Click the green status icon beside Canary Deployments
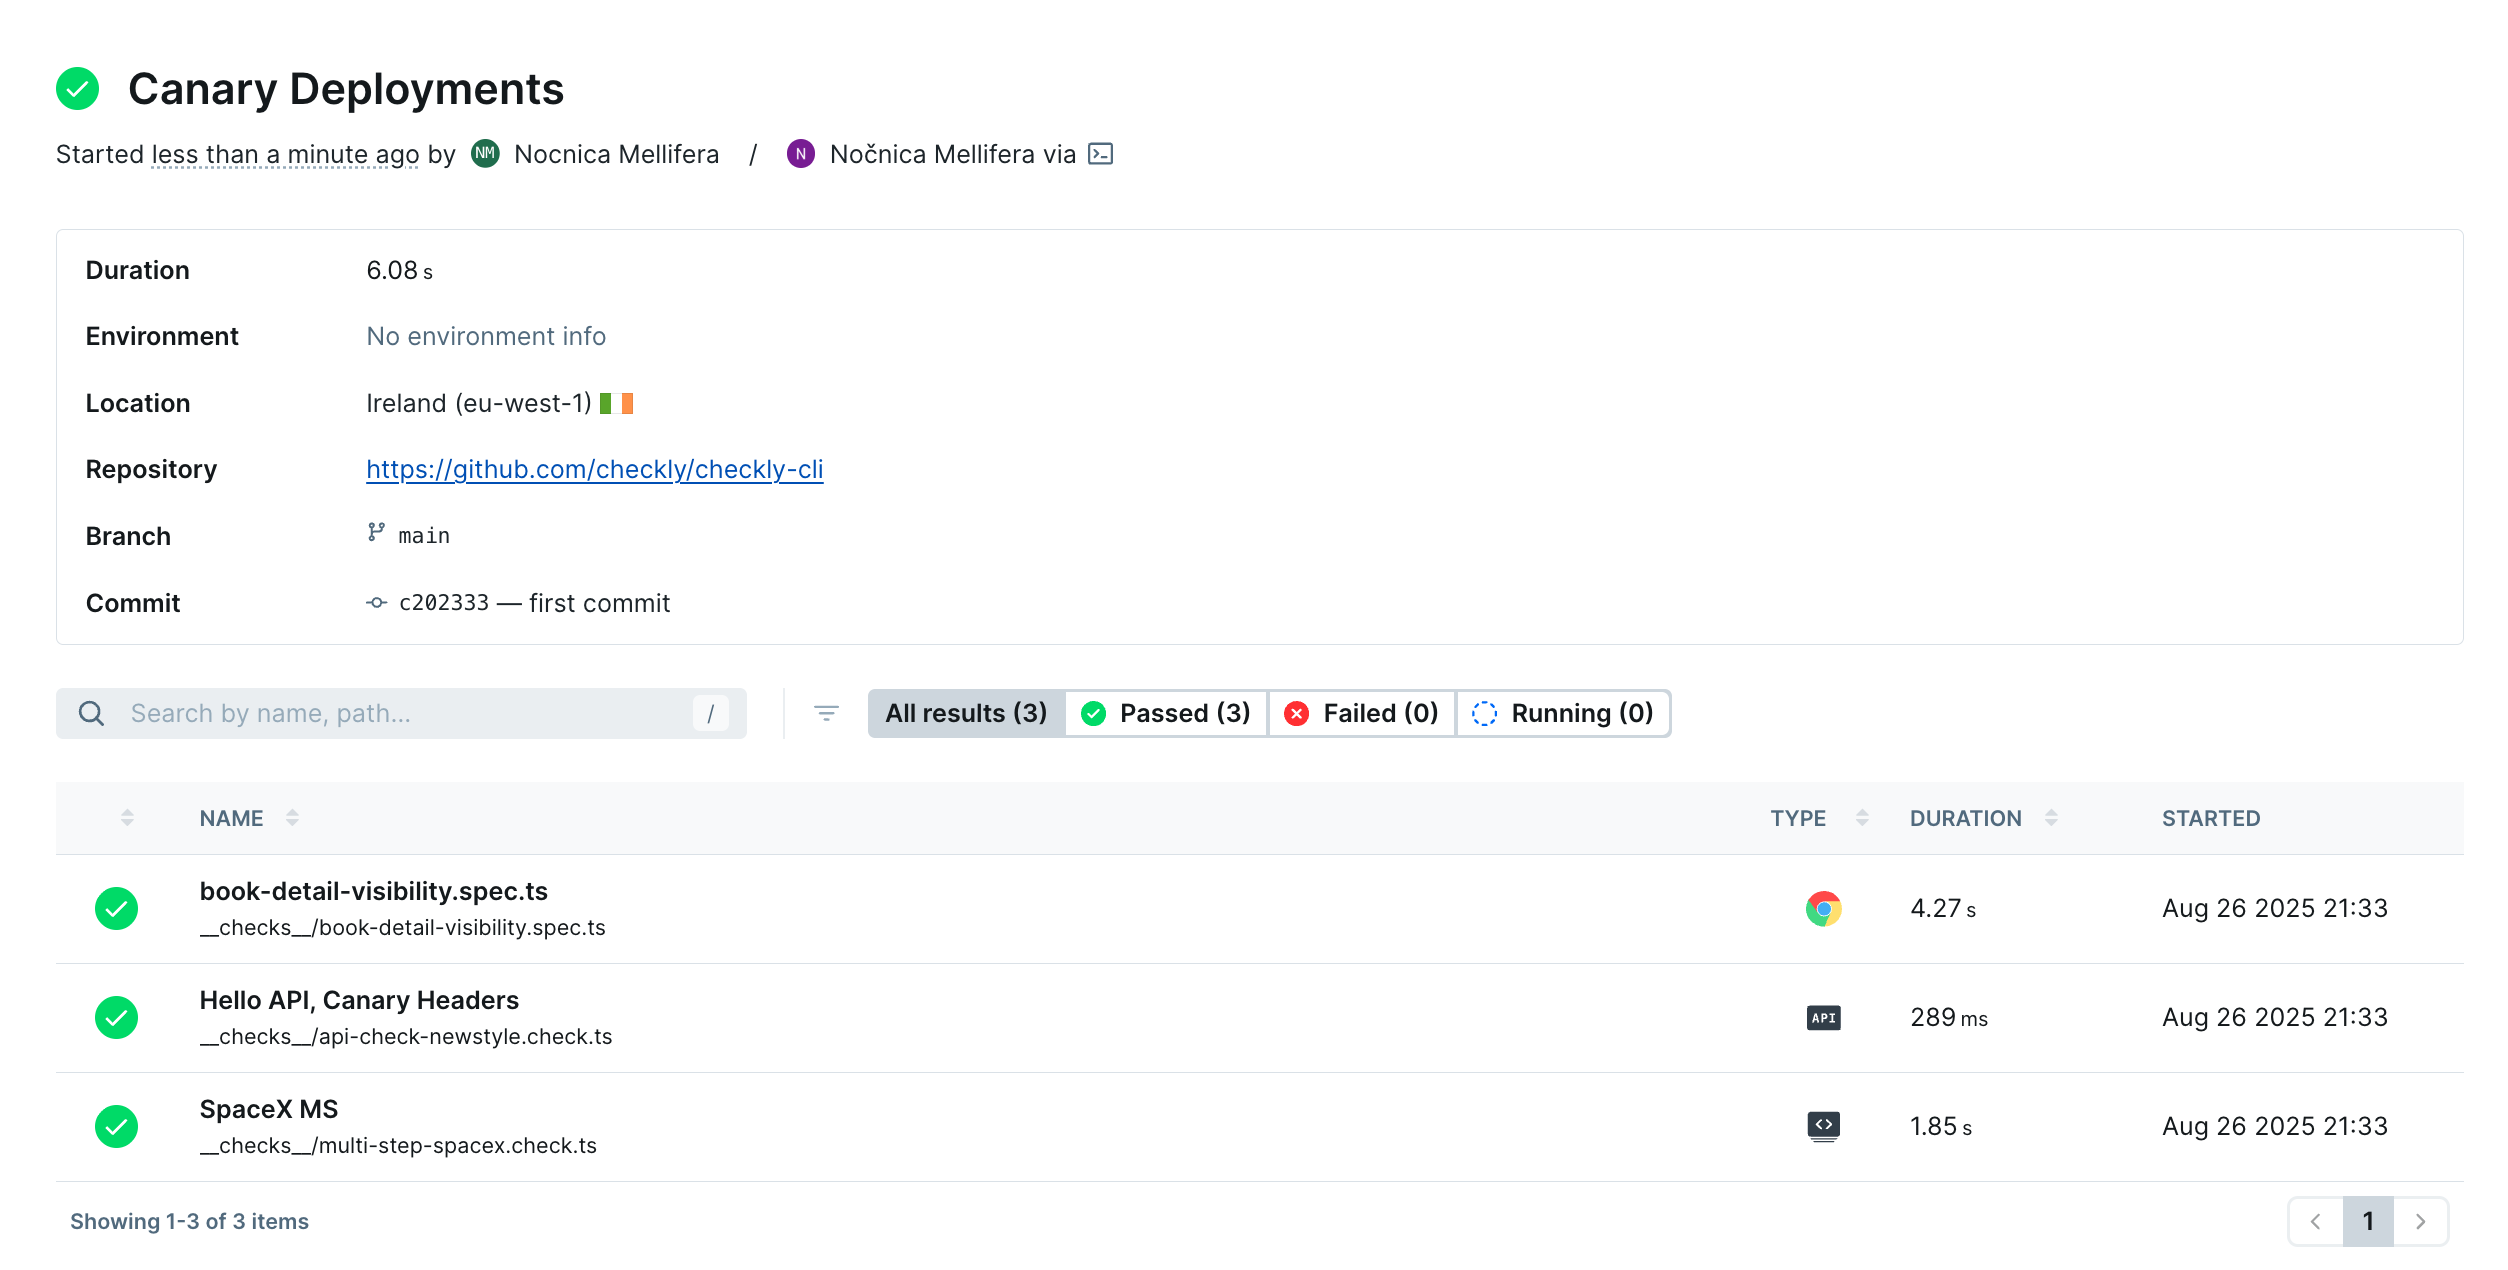The image size is (2508, 1270). pos(78,89)
